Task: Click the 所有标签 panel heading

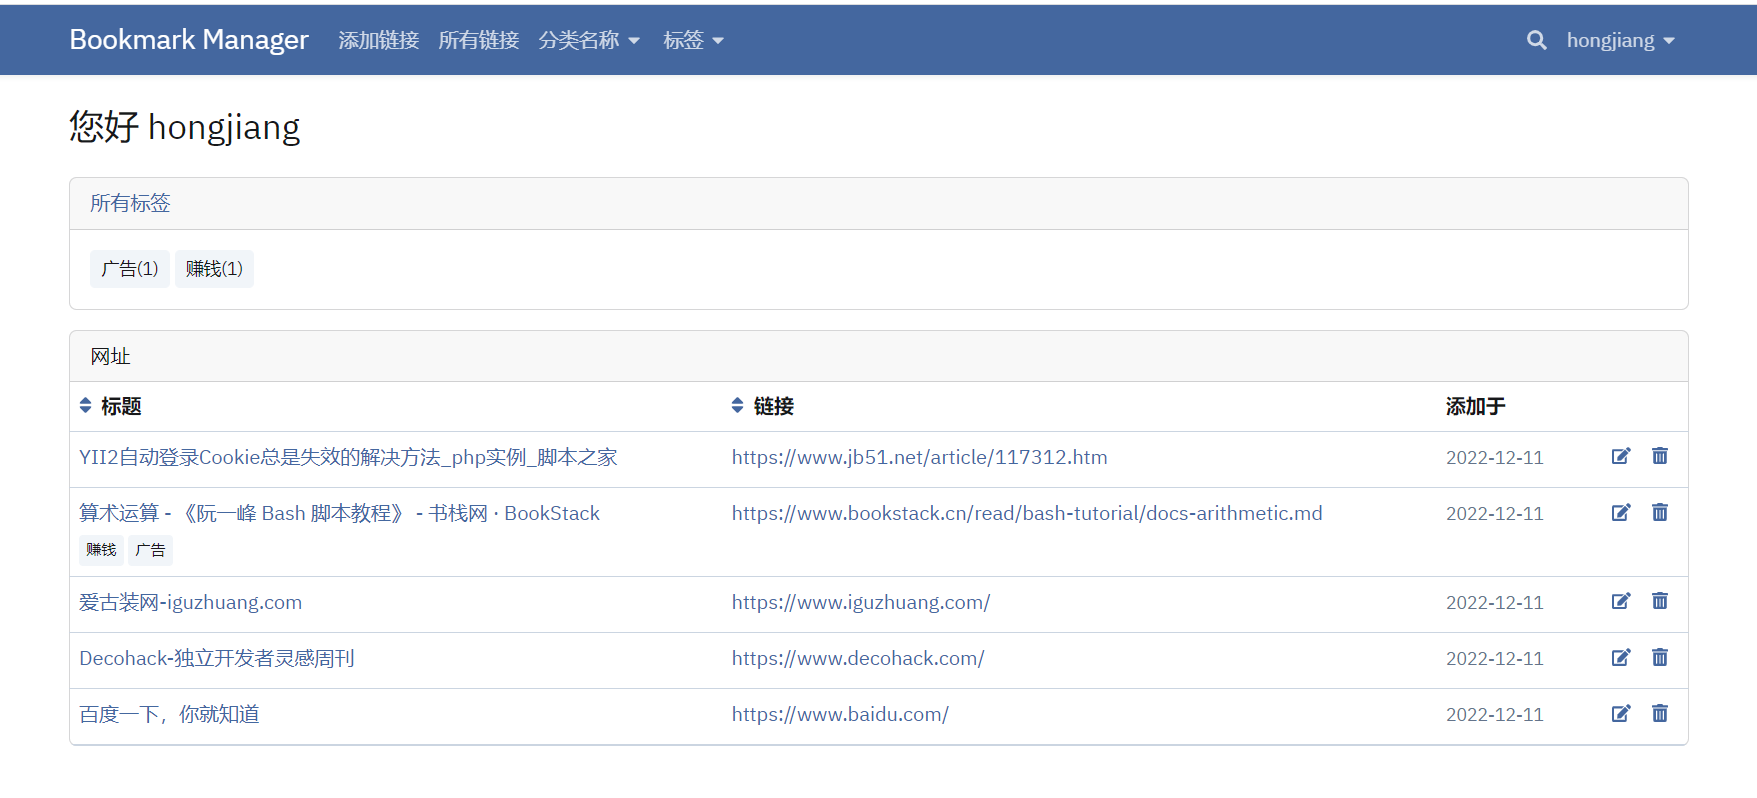Action: [130, 203]
